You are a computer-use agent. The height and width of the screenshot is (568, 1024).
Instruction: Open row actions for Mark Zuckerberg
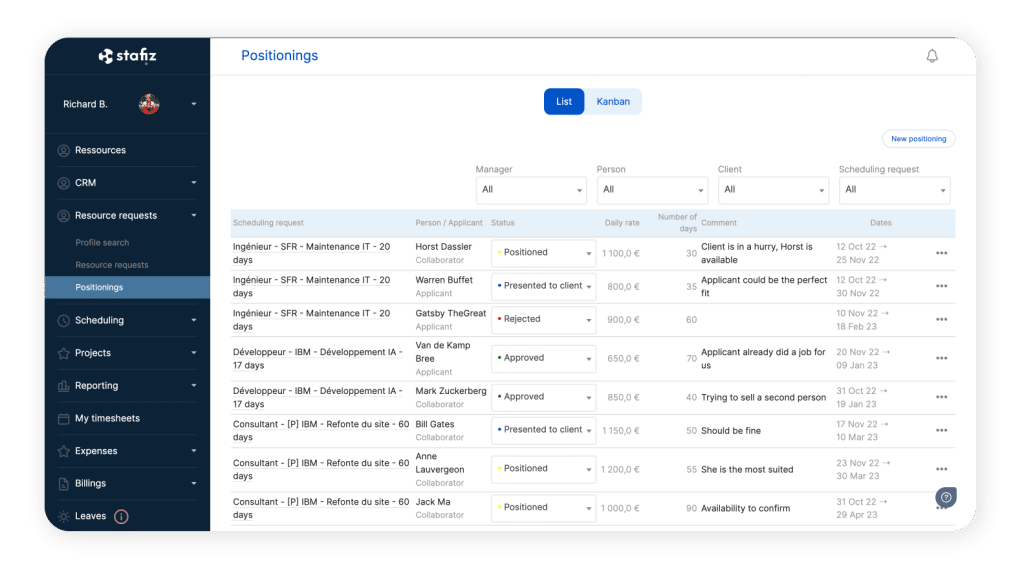[x=941, y=397]
